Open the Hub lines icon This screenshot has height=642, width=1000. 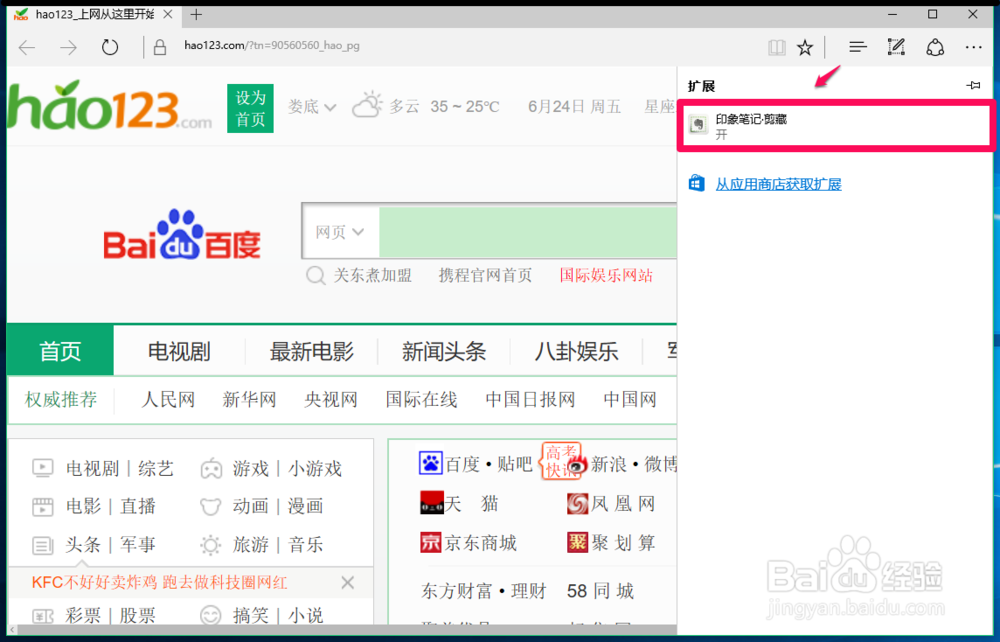[858, 47]
